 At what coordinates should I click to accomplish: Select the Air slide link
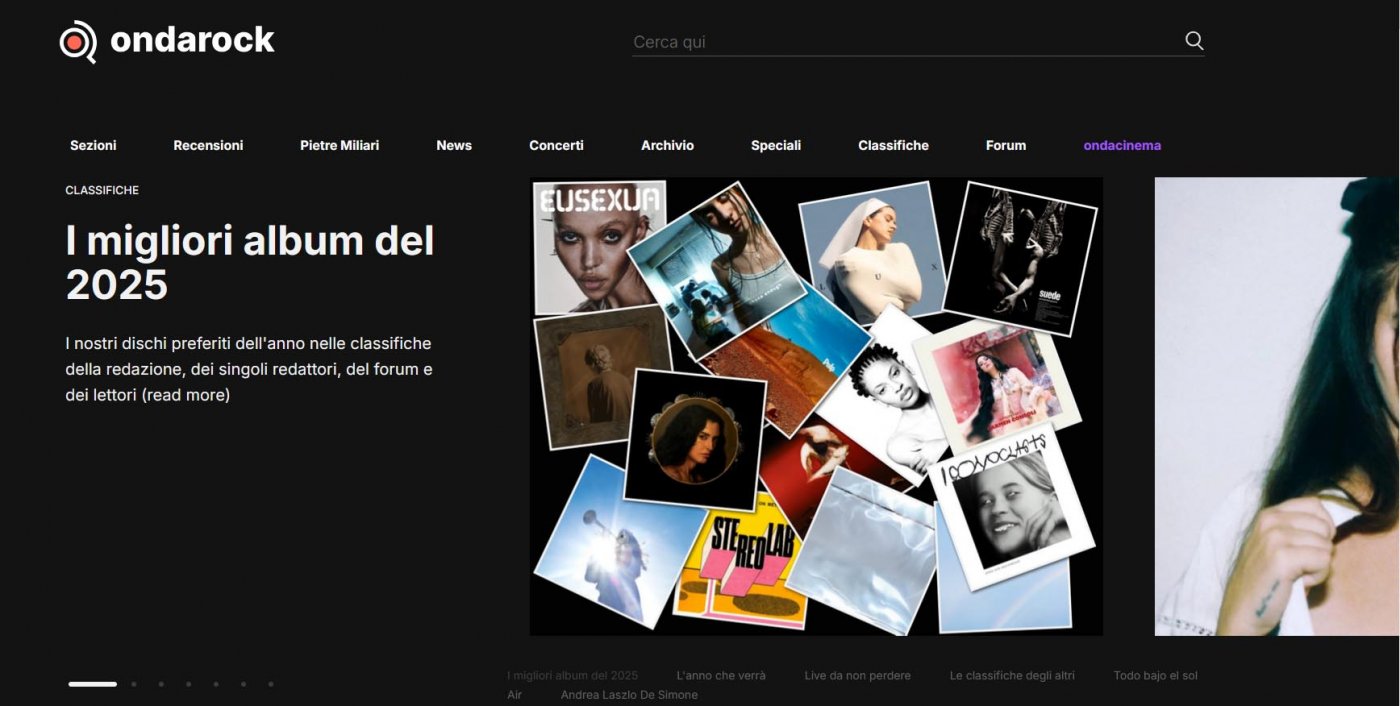(x=514, y=695)
